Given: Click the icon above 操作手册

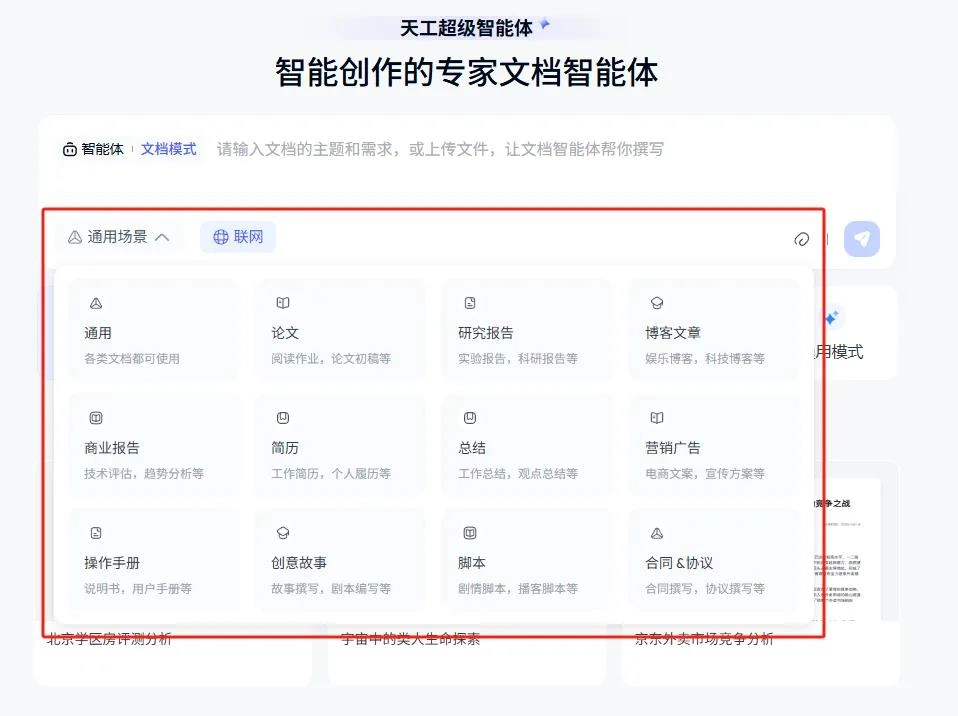Looking at the screenshot, I should [96, 533].
